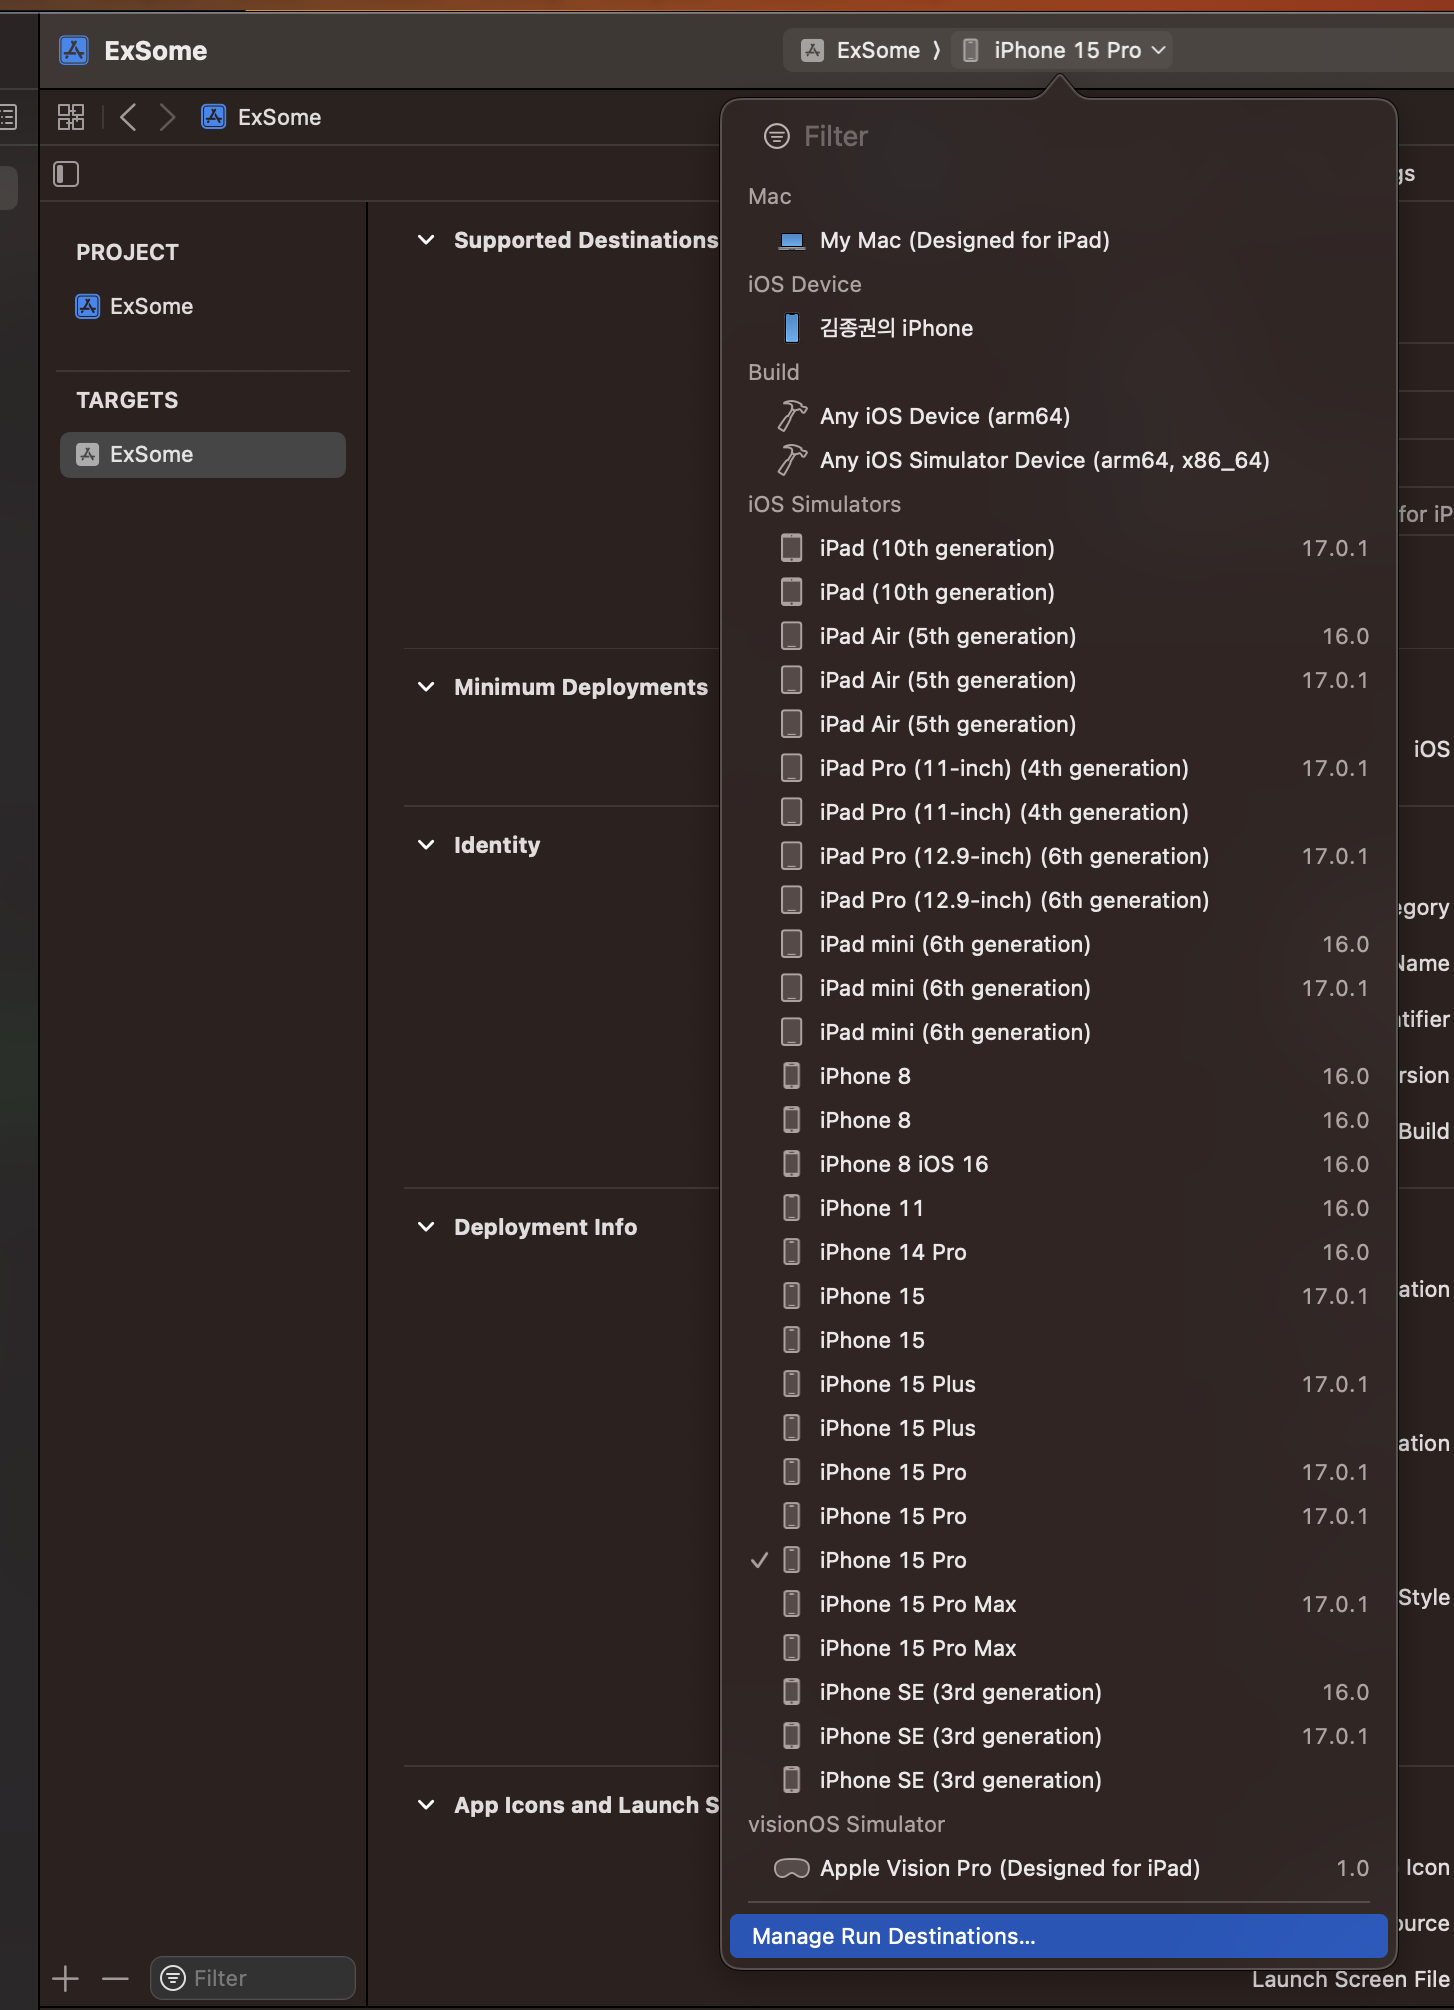Image resolution: width=1454 pixels, height=2010 pixels.
Task: Click the blue phone icon for 김종권의 iPhone
Action: coord(792,328)
